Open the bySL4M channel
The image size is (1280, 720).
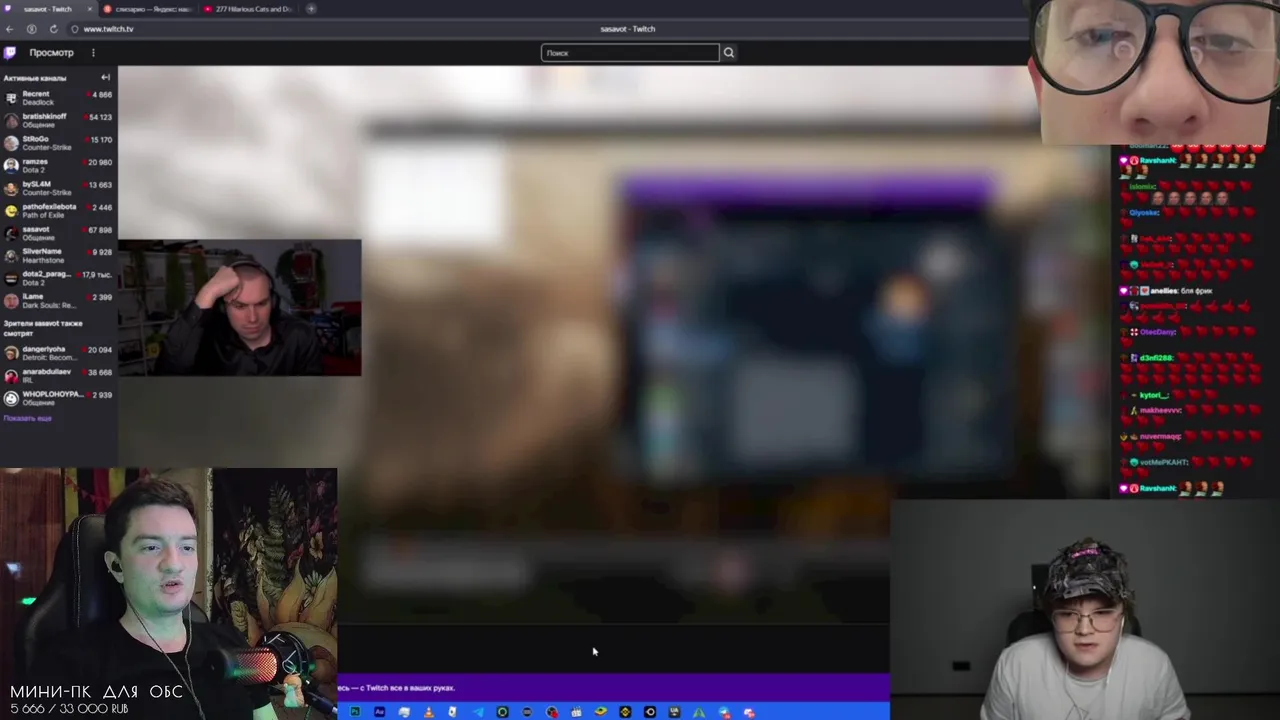pos(58,188)
